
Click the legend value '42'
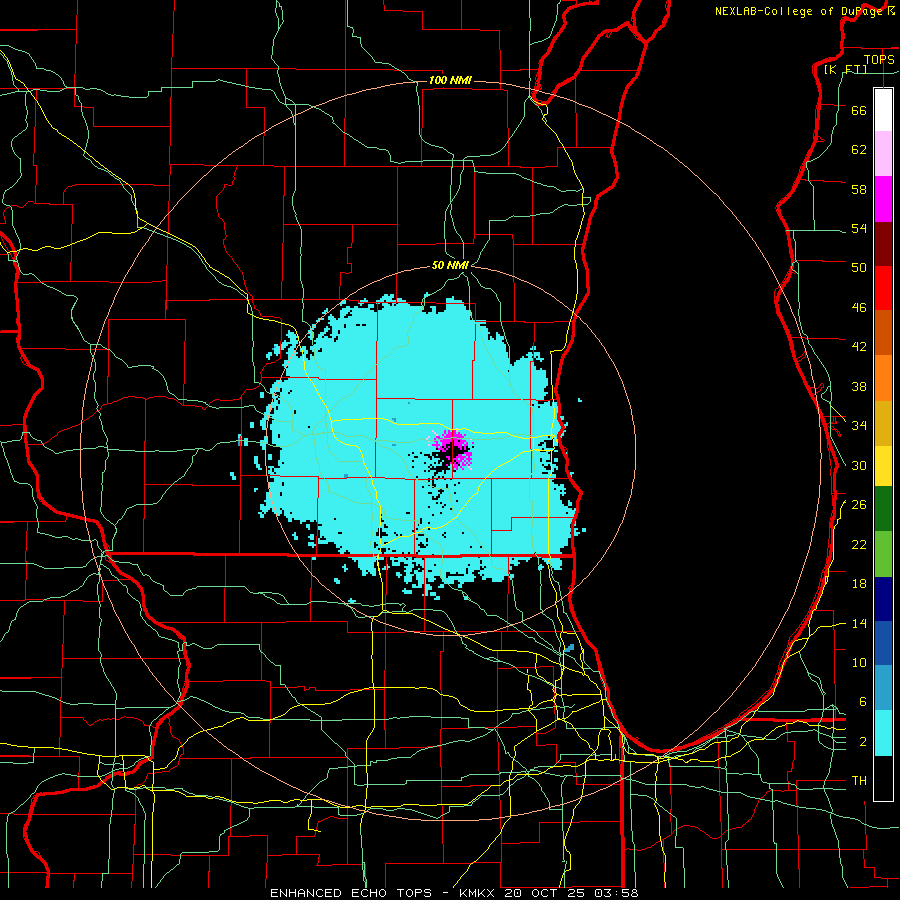[x=859, y=347]
